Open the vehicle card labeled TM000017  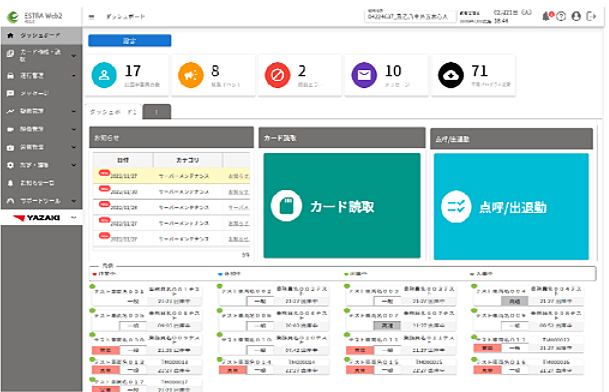147,385
